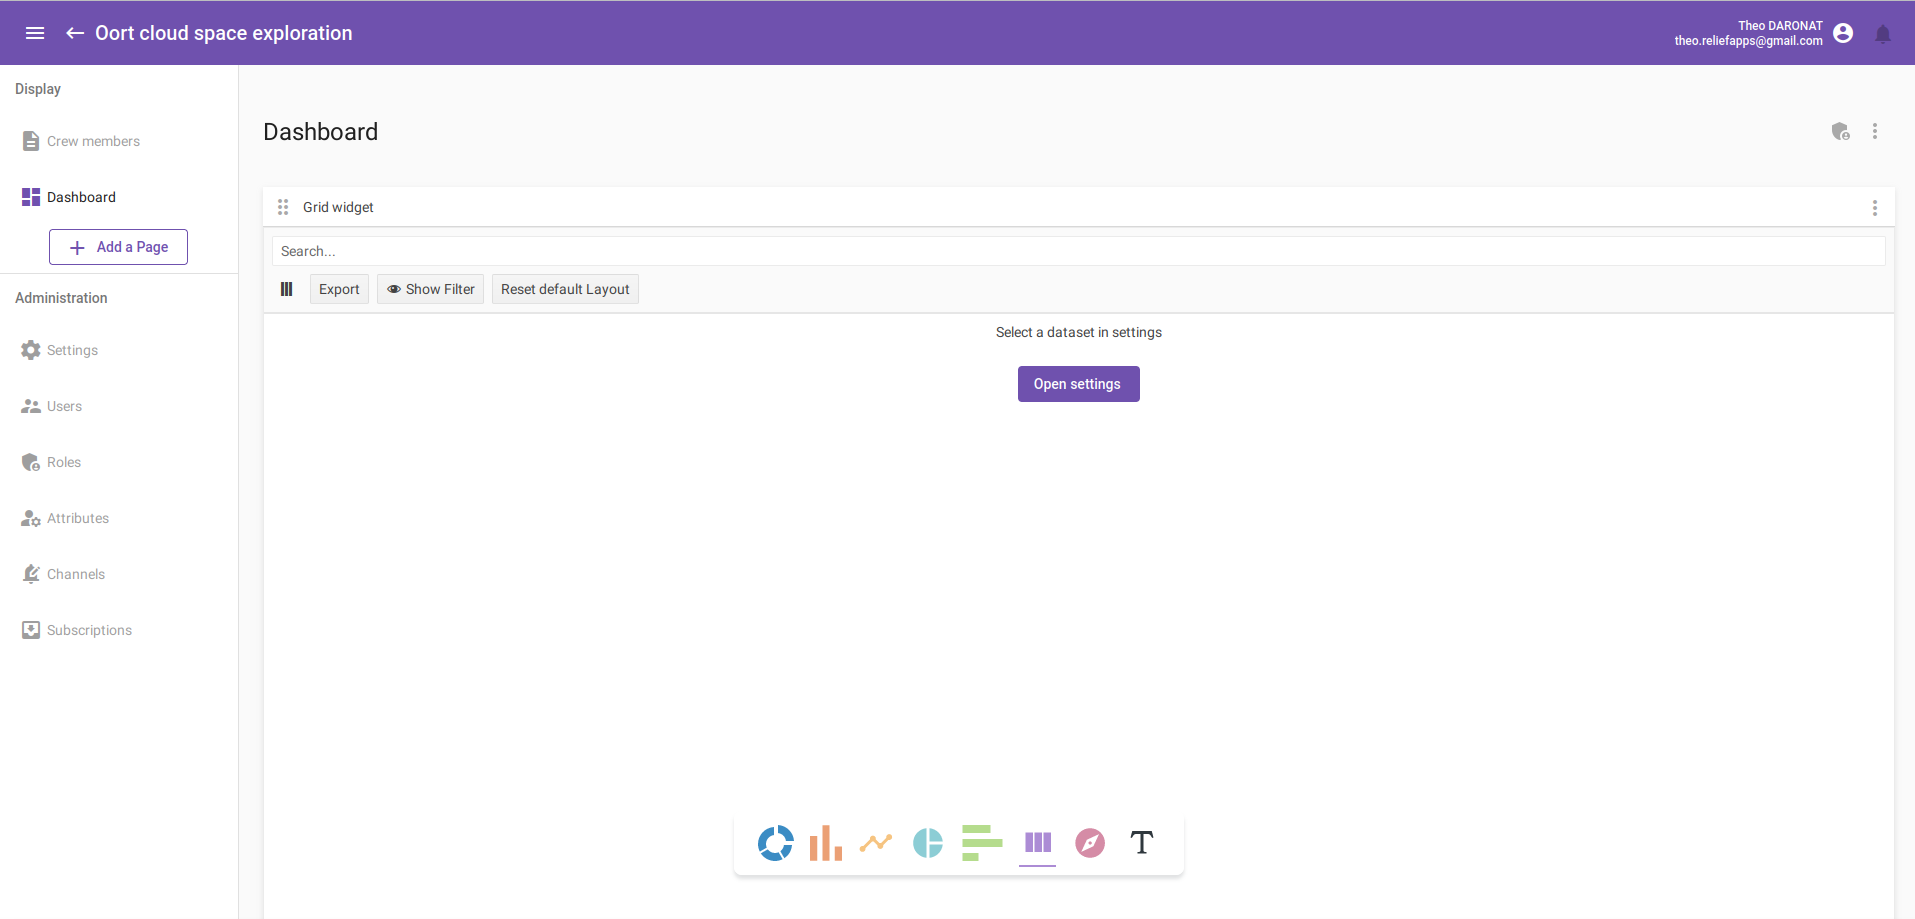Viewport: 1915px width, 919px height.
Task: Open the user account profile icon
Action: click(x=1843, y=33)
